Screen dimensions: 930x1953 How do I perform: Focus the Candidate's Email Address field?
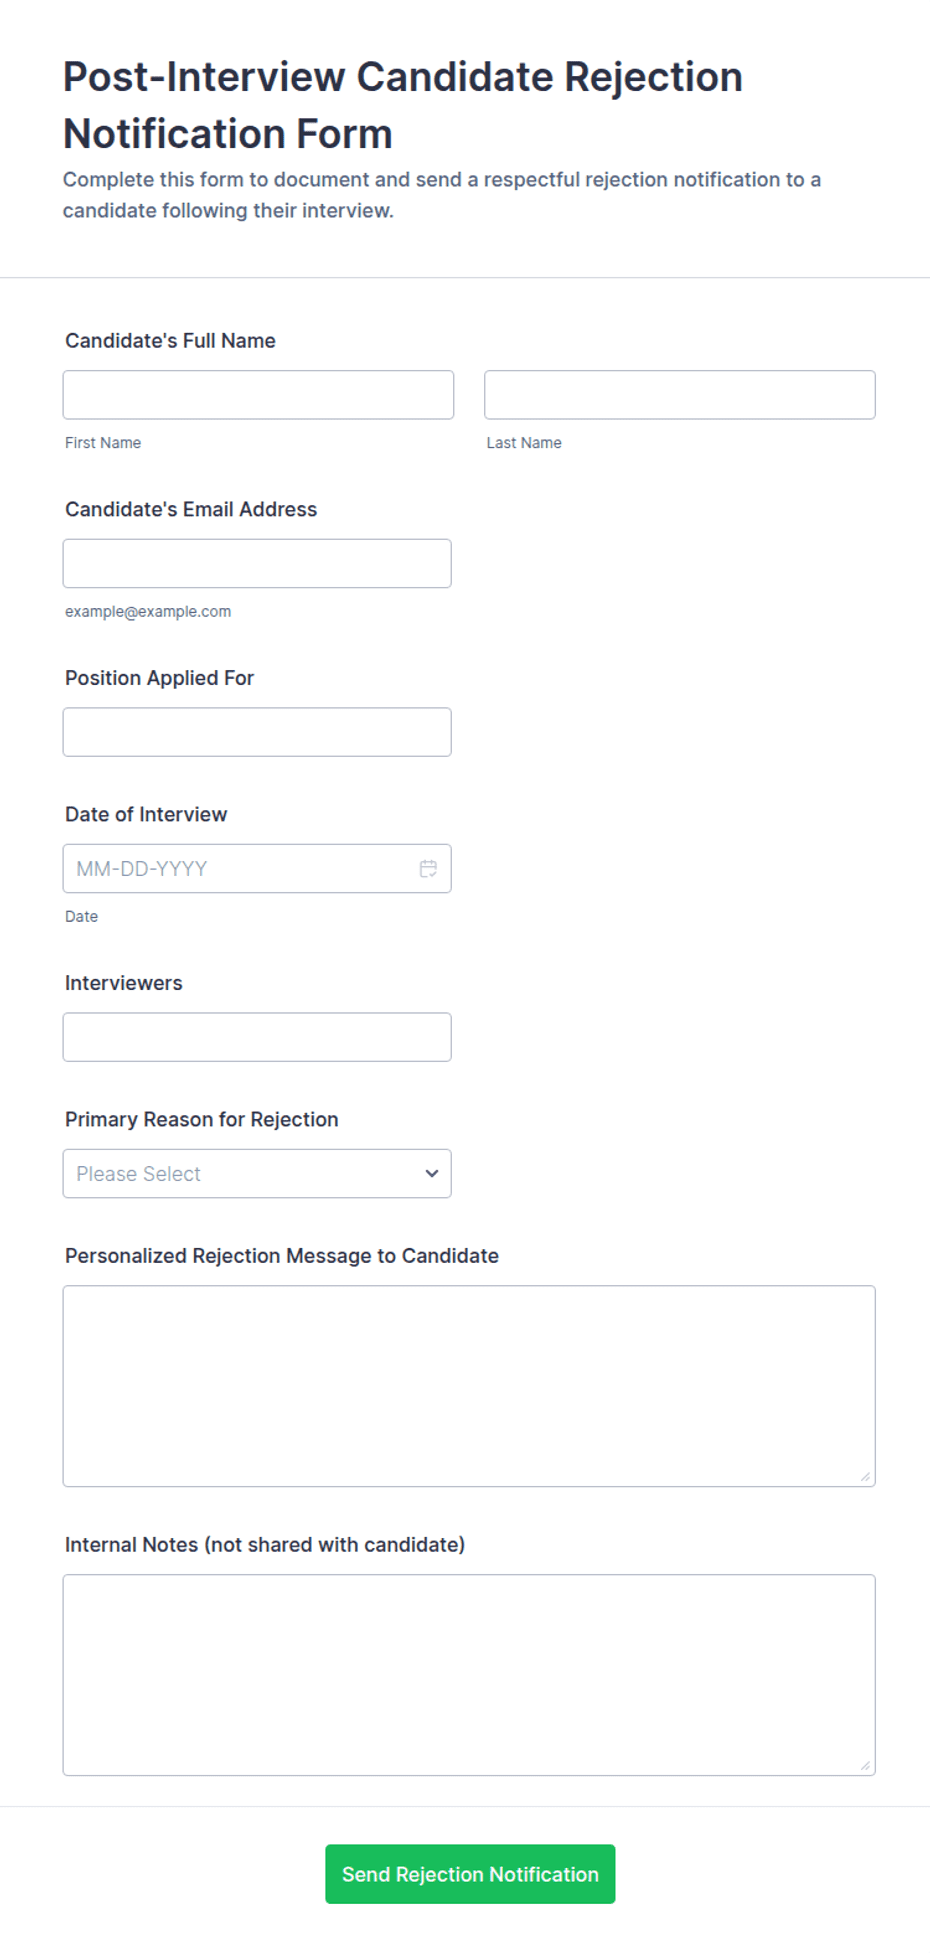(x=257, y=563)
